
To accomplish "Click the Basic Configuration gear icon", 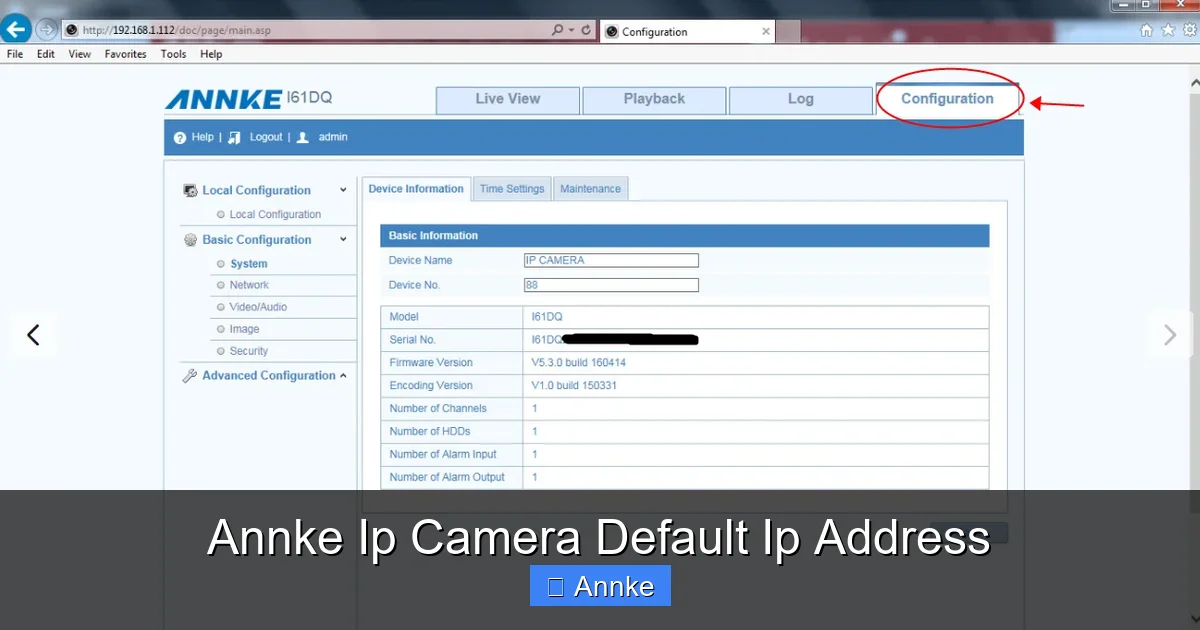I will coord(190,240).
